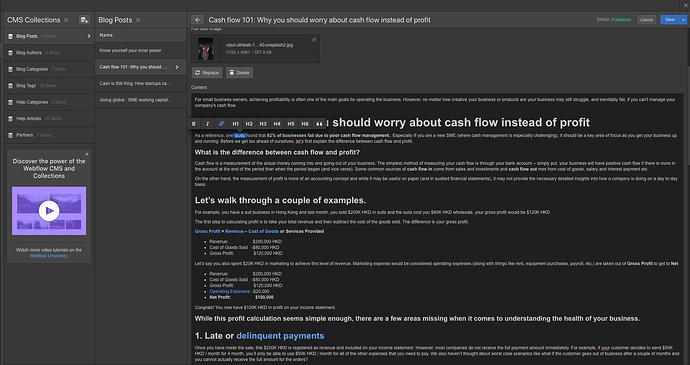Click the 'Operating Expenses' link
Screen dimensions: 690x365
230,291
